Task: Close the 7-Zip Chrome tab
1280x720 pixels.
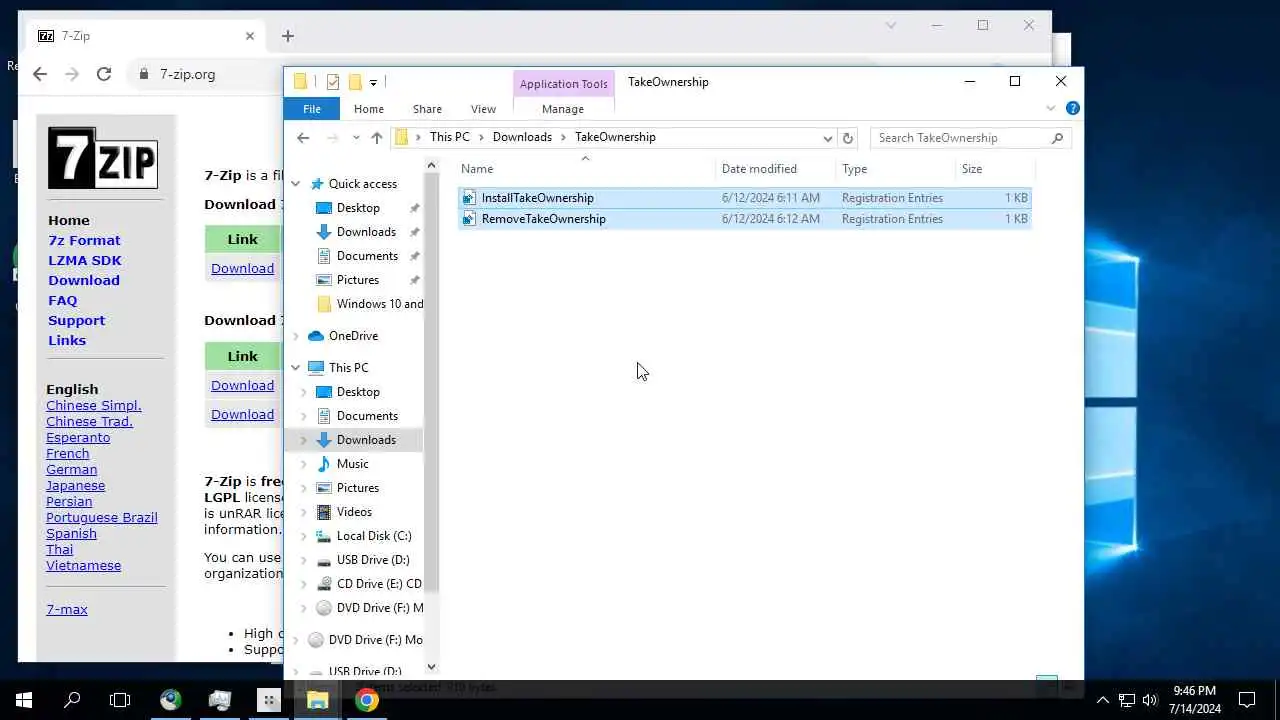Action: tap(250, 36)
